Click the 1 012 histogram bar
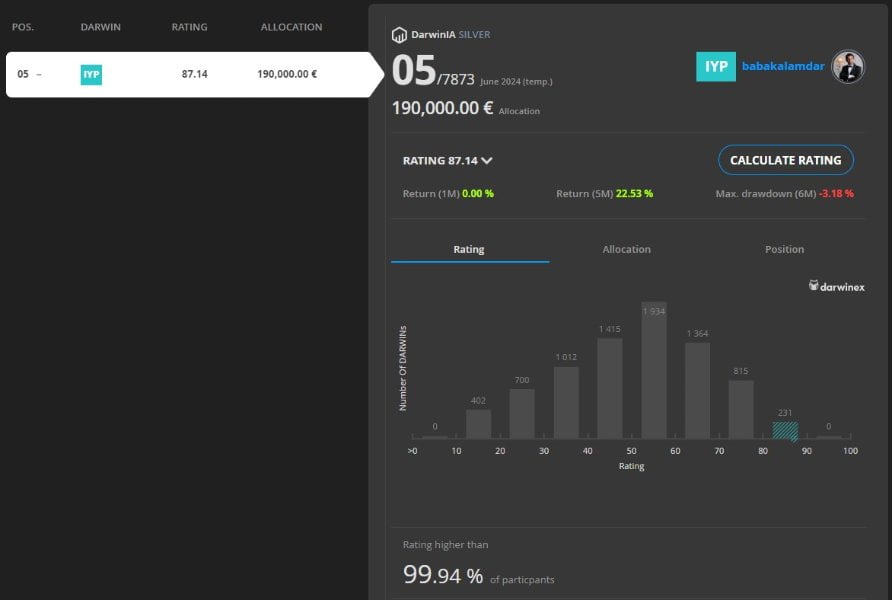 click(566, 403)
